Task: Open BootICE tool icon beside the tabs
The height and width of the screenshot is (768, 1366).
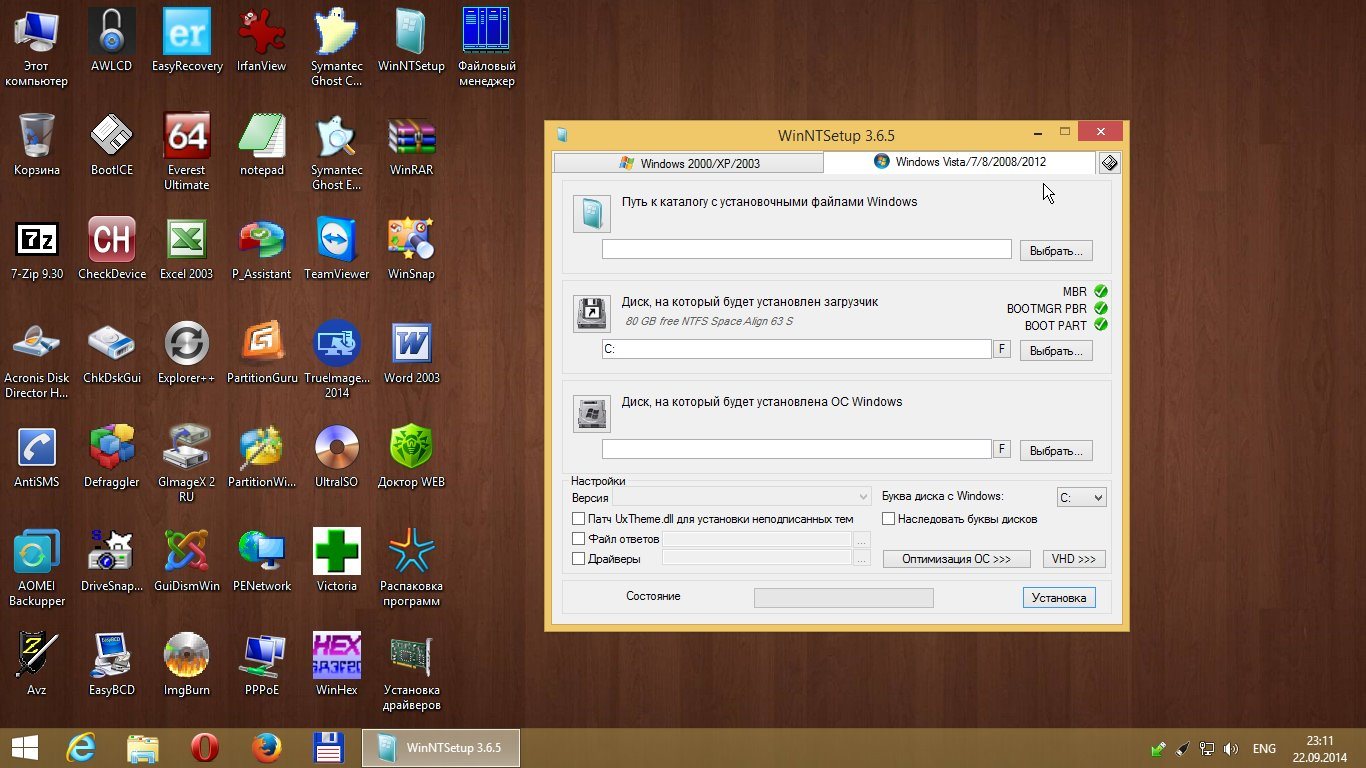Action: [x=1109, y=163]
